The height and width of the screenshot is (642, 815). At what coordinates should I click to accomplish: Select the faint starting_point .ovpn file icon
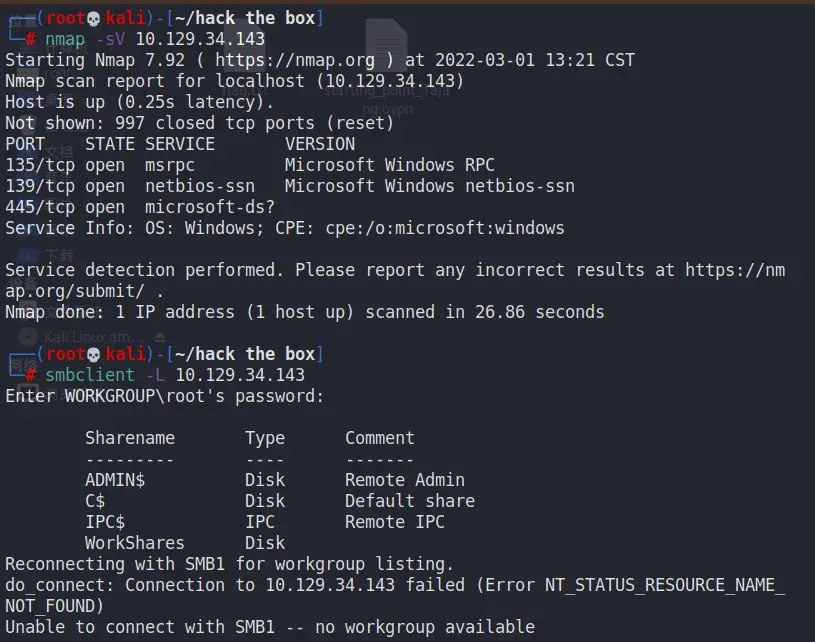pyautogui.click(x=385, y=48)
